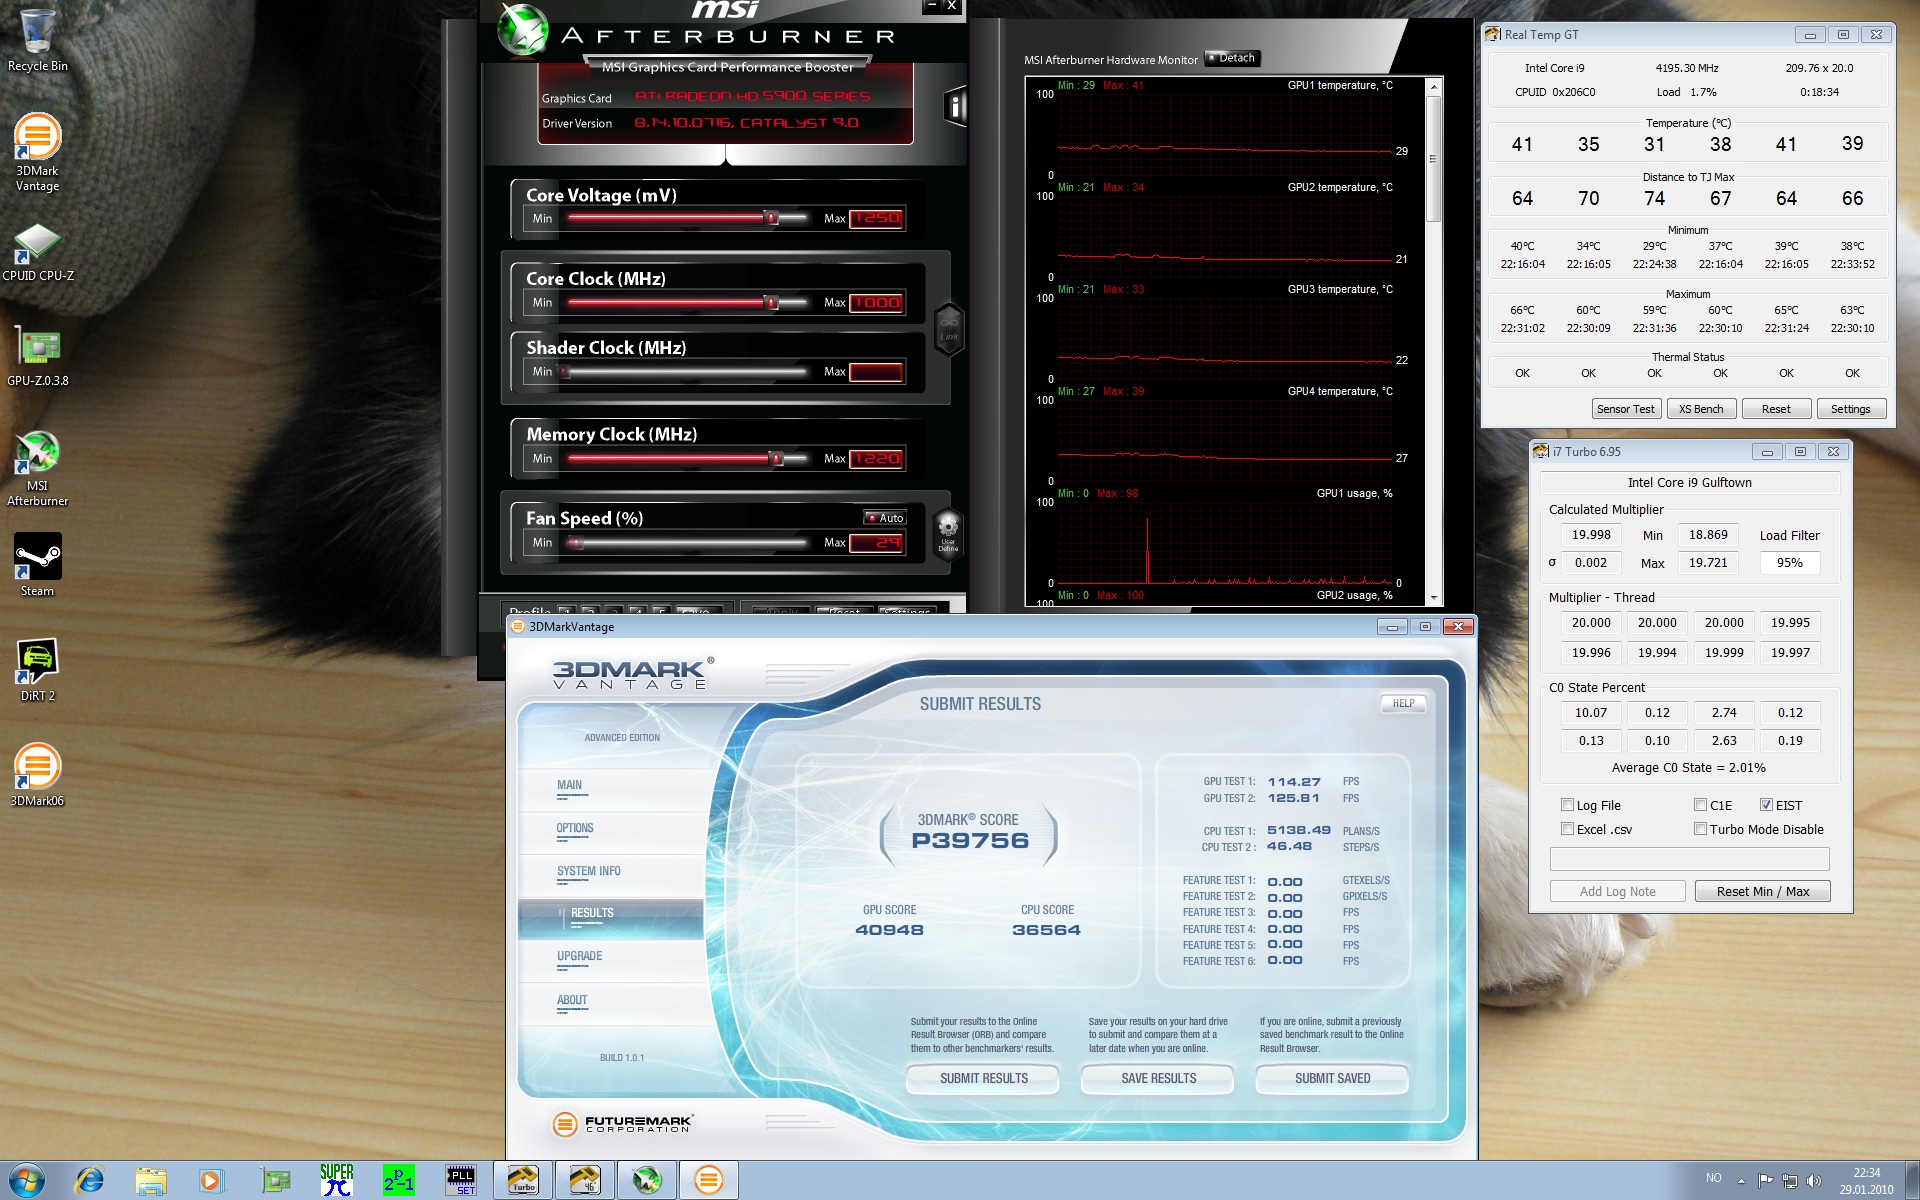The height and width of the screenshot is (1200, 1920).
Task: Click the Fan Speed slider handle
Action: (575, 543)
